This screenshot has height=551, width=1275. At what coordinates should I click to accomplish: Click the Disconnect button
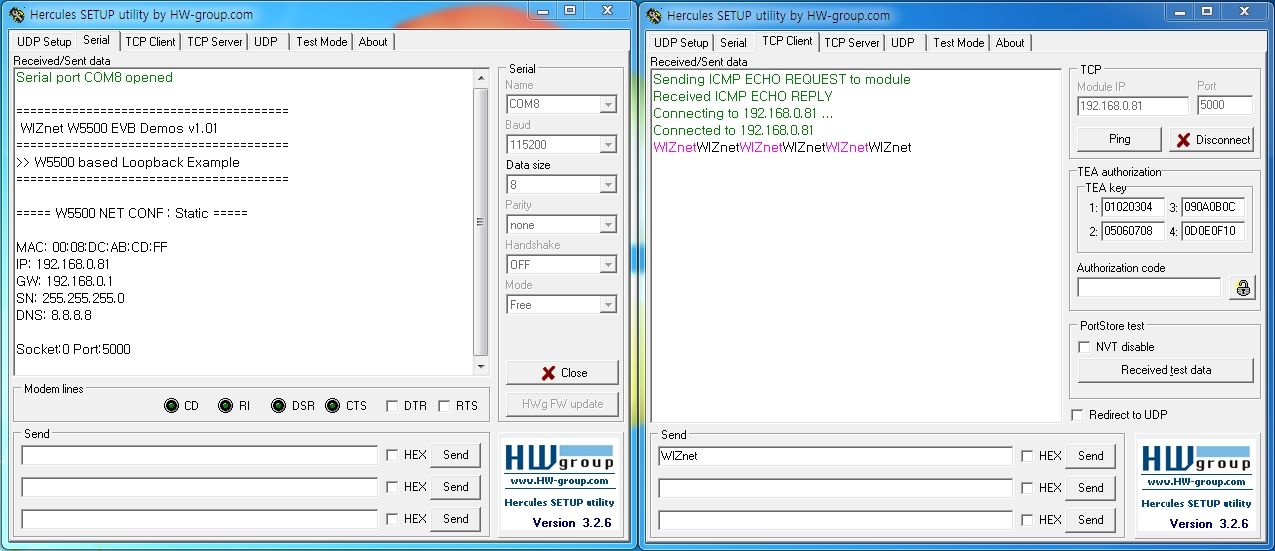click(1212, 139)
